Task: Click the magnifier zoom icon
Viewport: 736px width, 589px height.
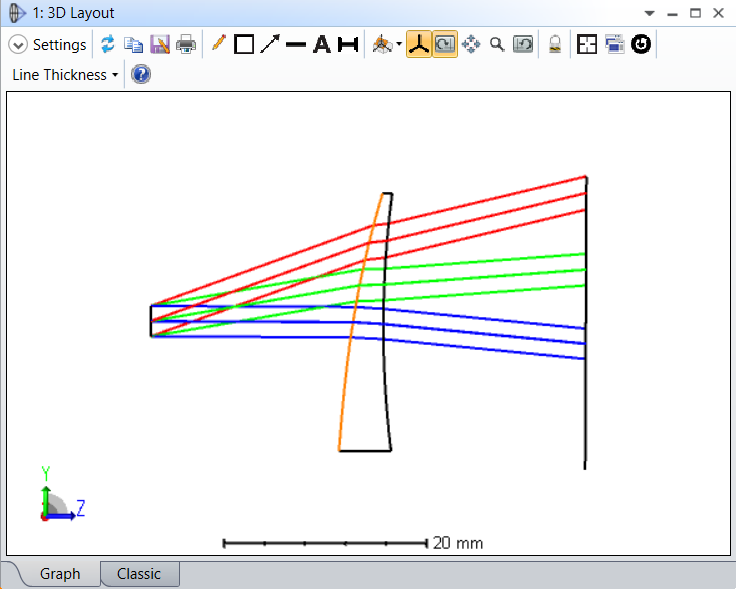Action: (497, 45)
